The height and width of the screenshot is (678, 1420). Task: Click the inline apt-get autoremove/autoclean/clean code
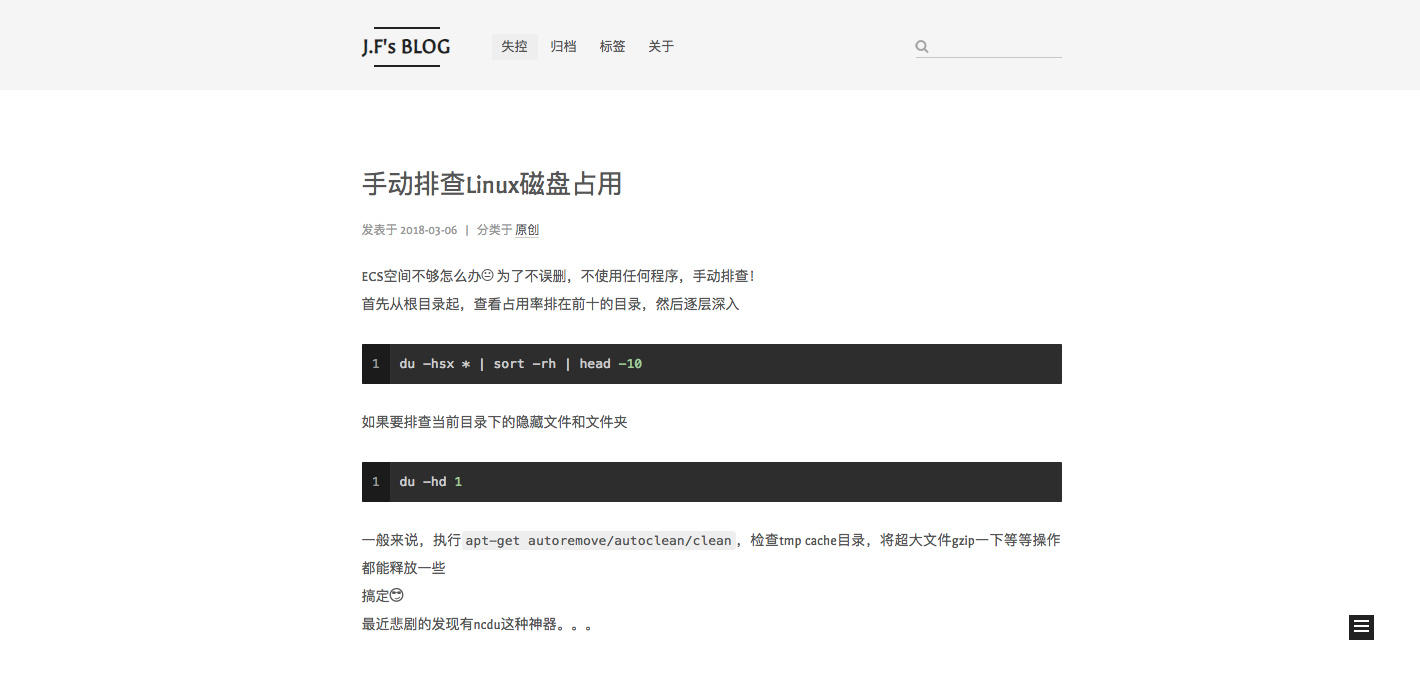pos(598,540)
